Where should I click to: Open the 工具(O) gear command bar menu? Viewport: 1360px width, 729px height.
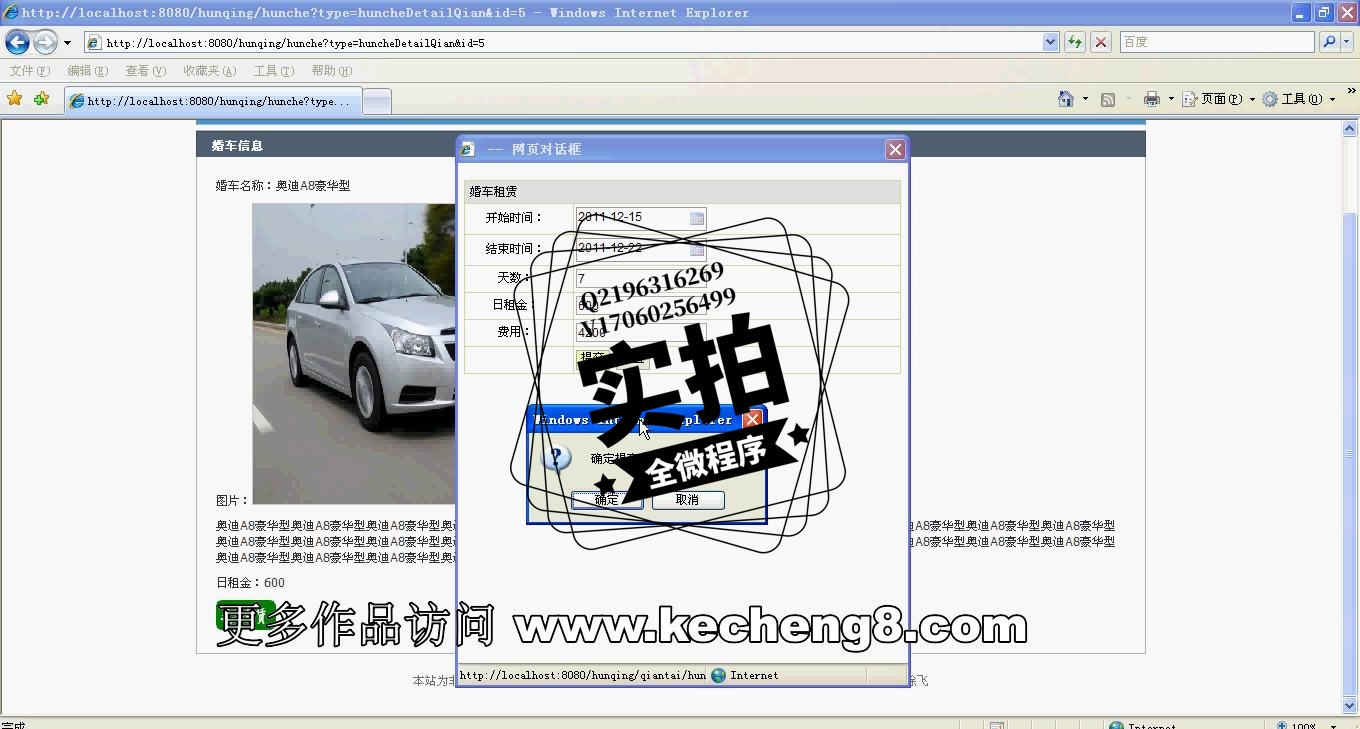1298,99
